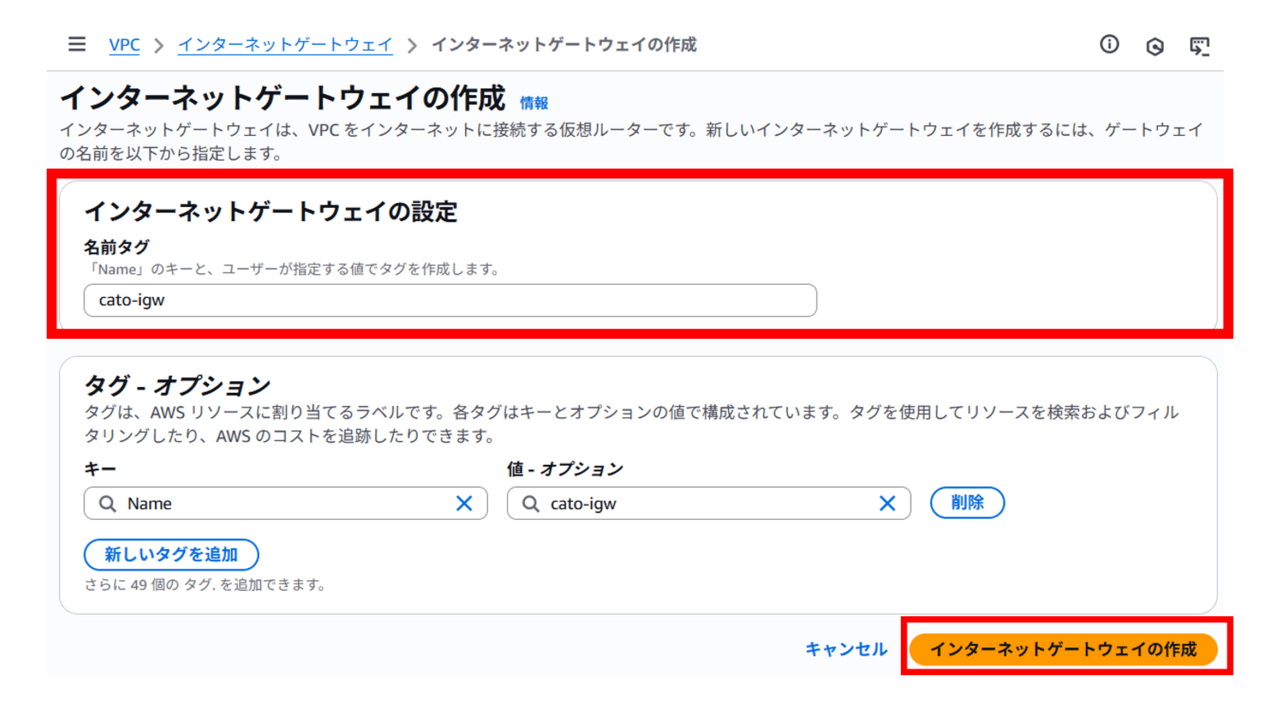
Task: Click the hexagon settings icon at top right
Action: tap(1155, 46)
